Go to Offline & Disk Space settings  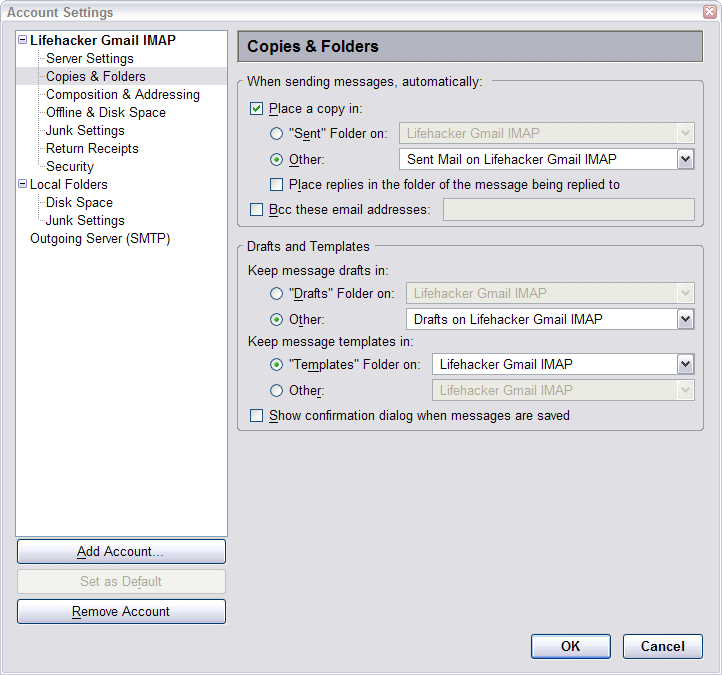[106, 112]
